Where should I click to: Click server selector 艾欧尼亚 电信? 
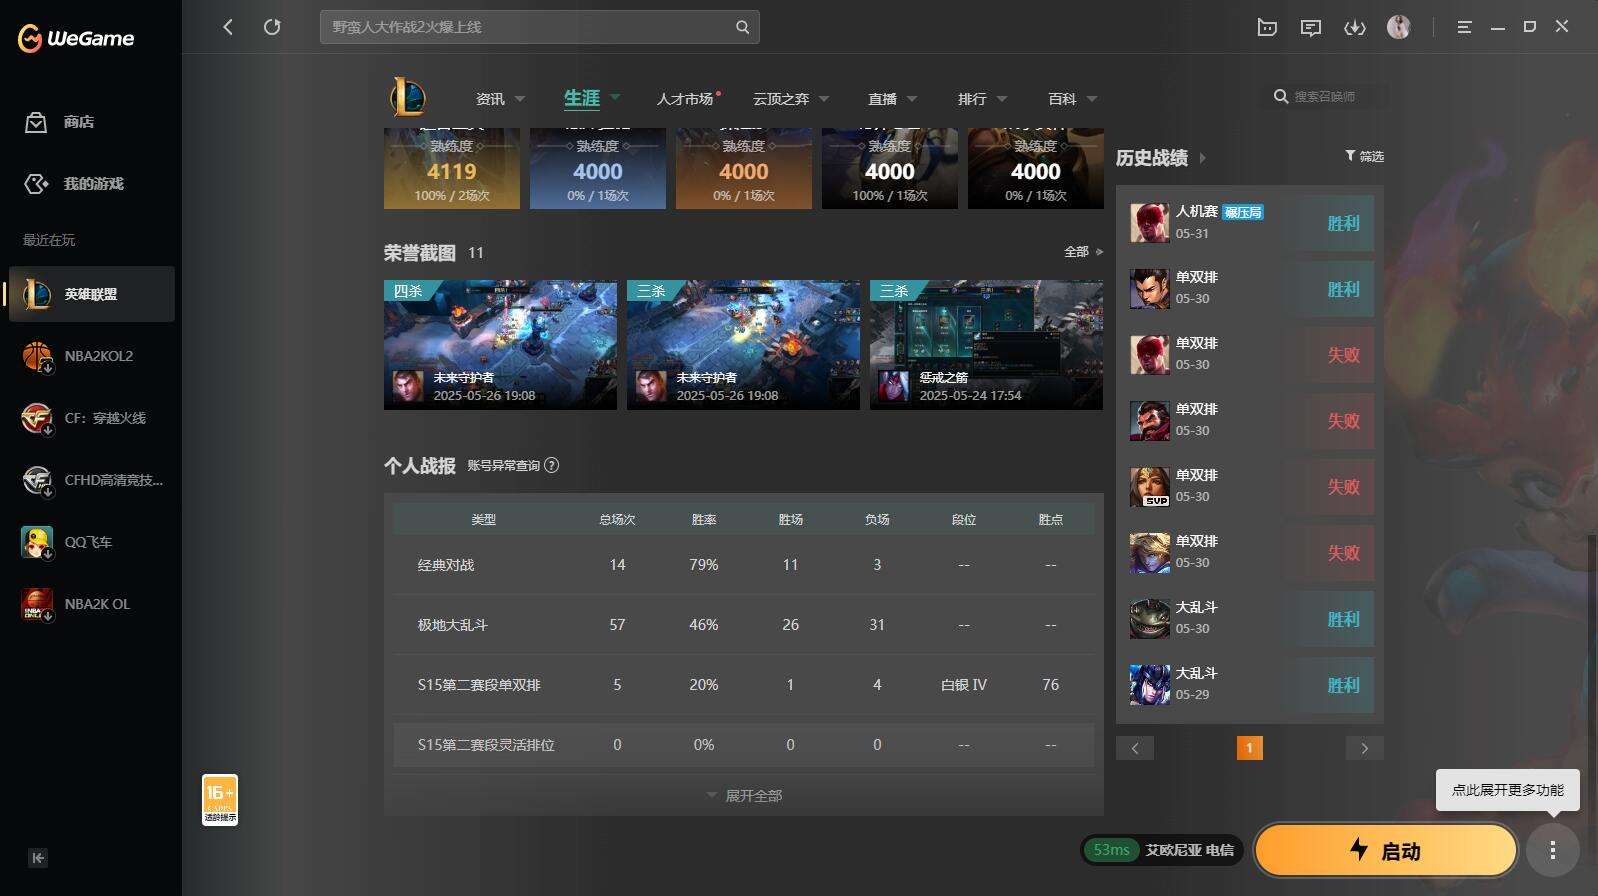(x=1190, y=850)
